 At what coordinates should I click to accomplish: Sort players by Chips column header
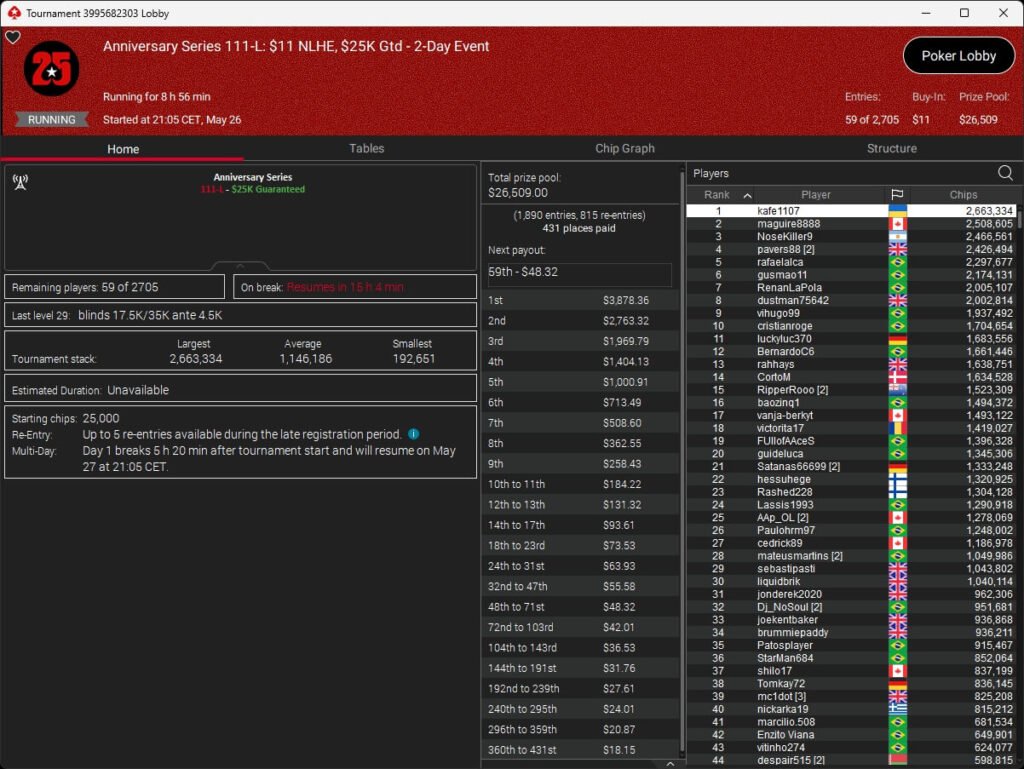963,195
